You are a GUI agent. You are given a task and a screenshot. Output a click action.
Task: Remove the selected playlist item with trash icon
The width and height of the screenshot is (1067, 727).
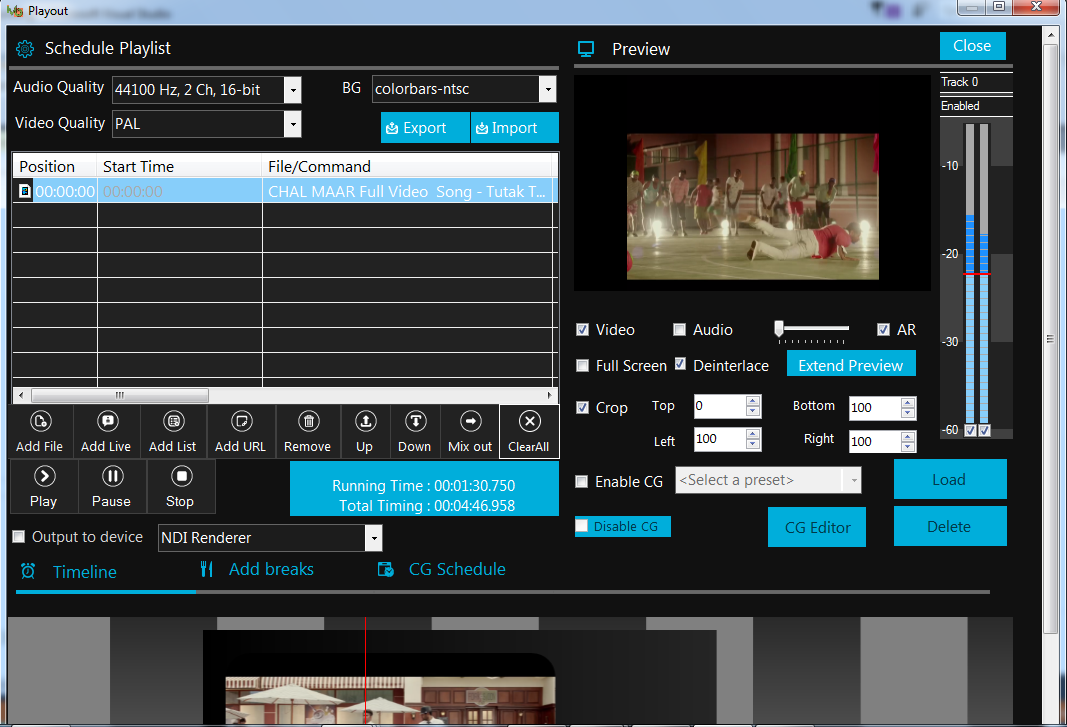tap(308, 432)
